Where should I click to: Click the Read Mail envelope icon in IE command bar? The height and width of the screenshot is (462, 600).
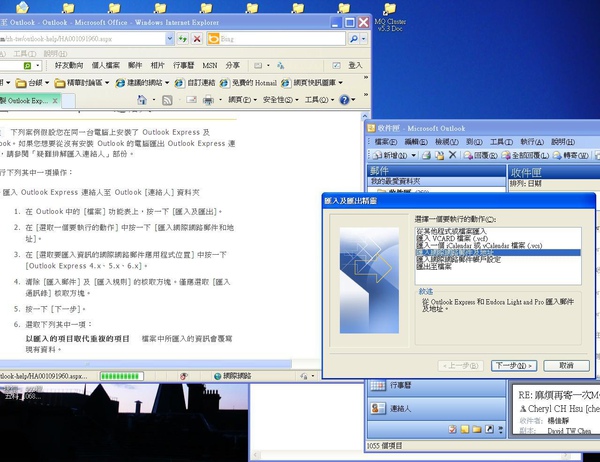(191, 100)
